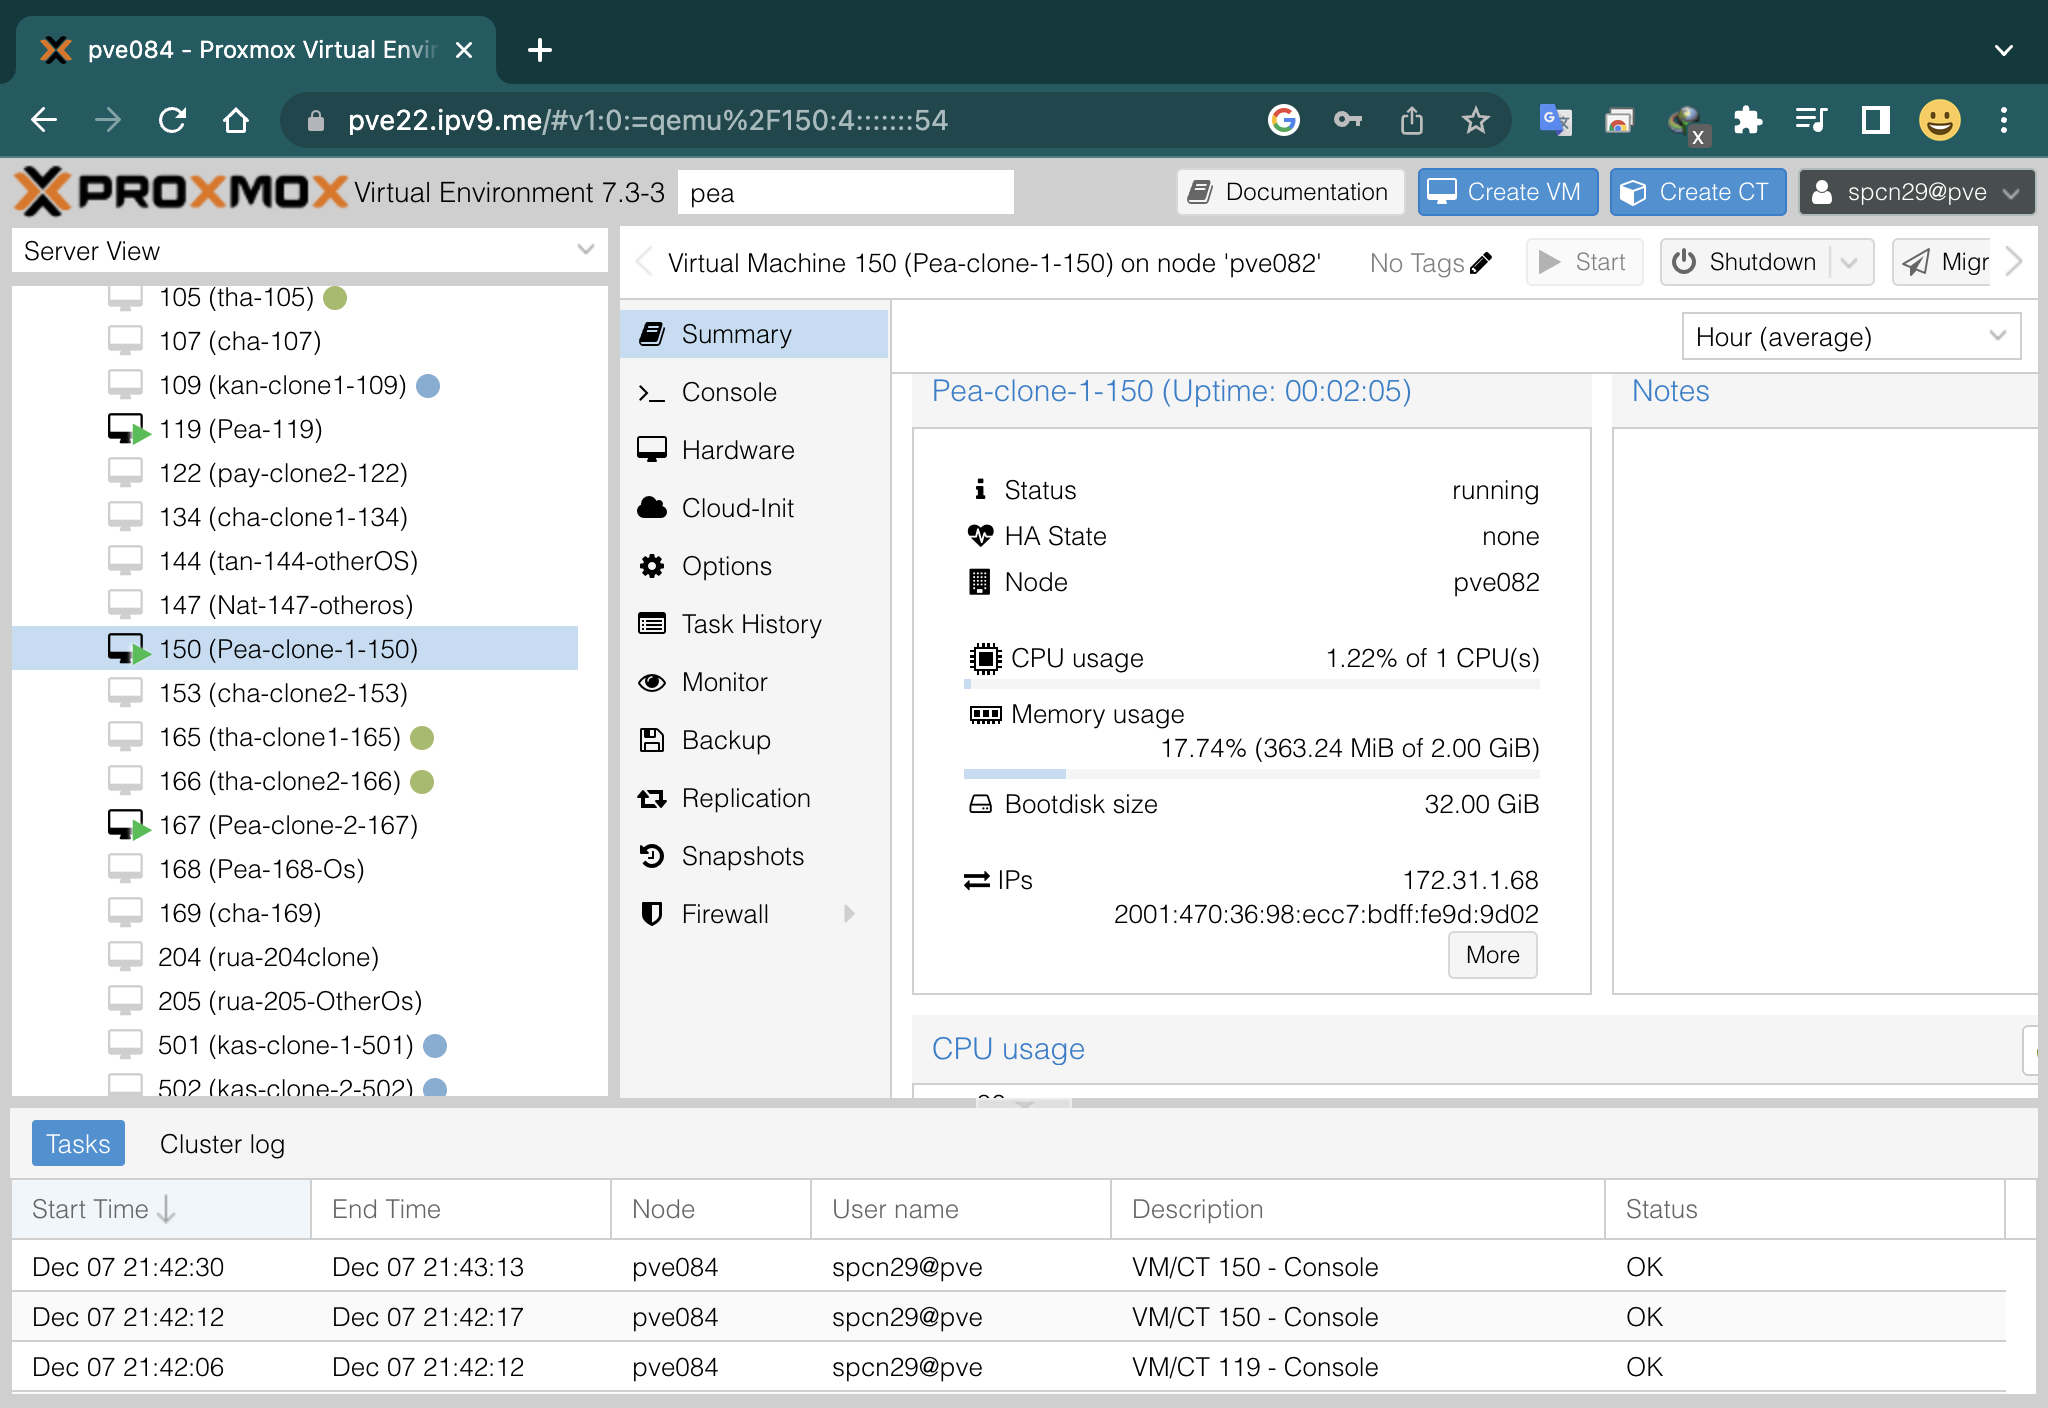The image size is (2048, 1408).
Task: Expand tab search chevron in browser
Action: point(2003,50)
